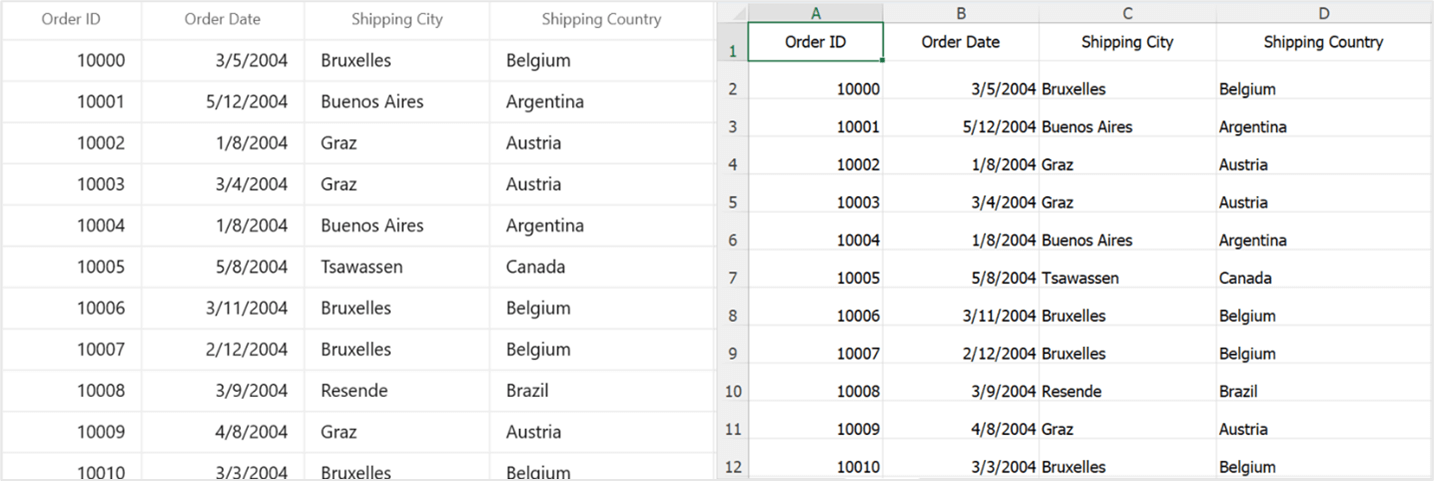Screen dimensions: 1434x481
Task: Select spreadsheet row 1 via its row number
Action: click(732, 51)
